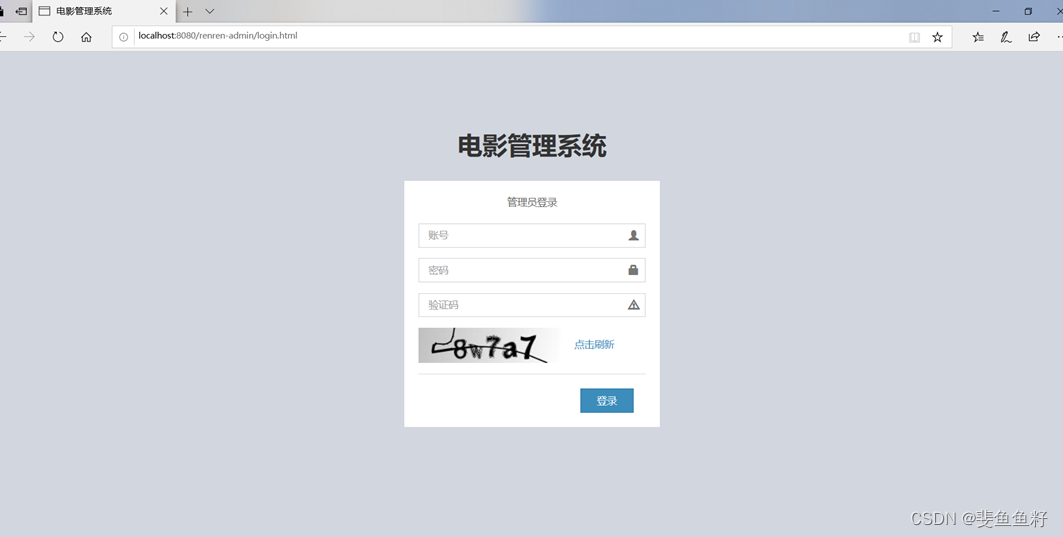Click the warning triangle icon in the 验证码 field

point(633,305)
